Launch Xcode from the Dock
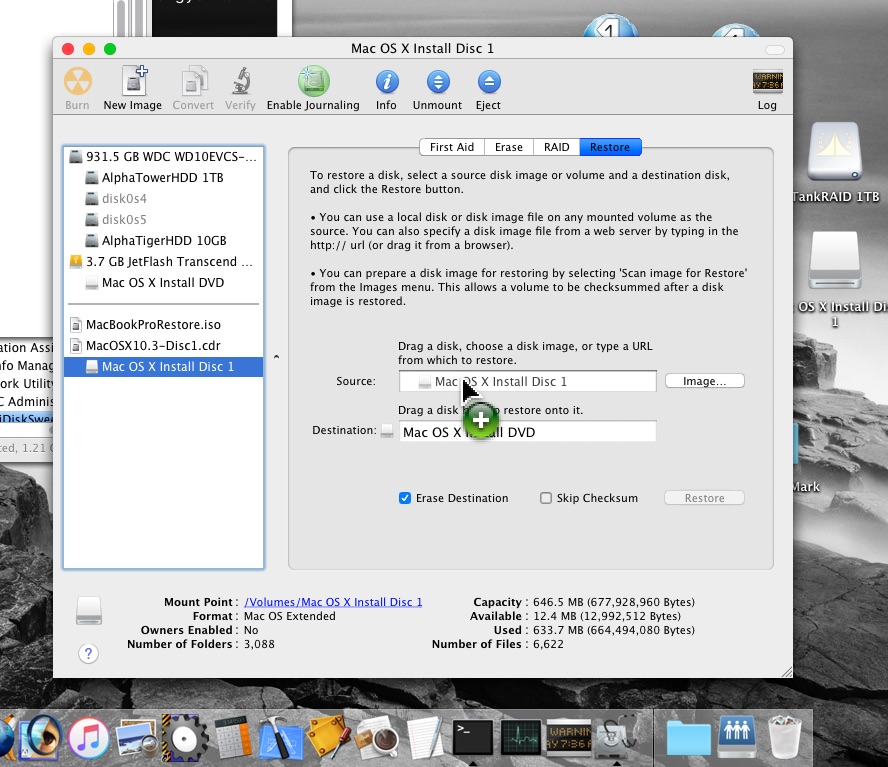888x767 pixels. [x=281, y=737]
